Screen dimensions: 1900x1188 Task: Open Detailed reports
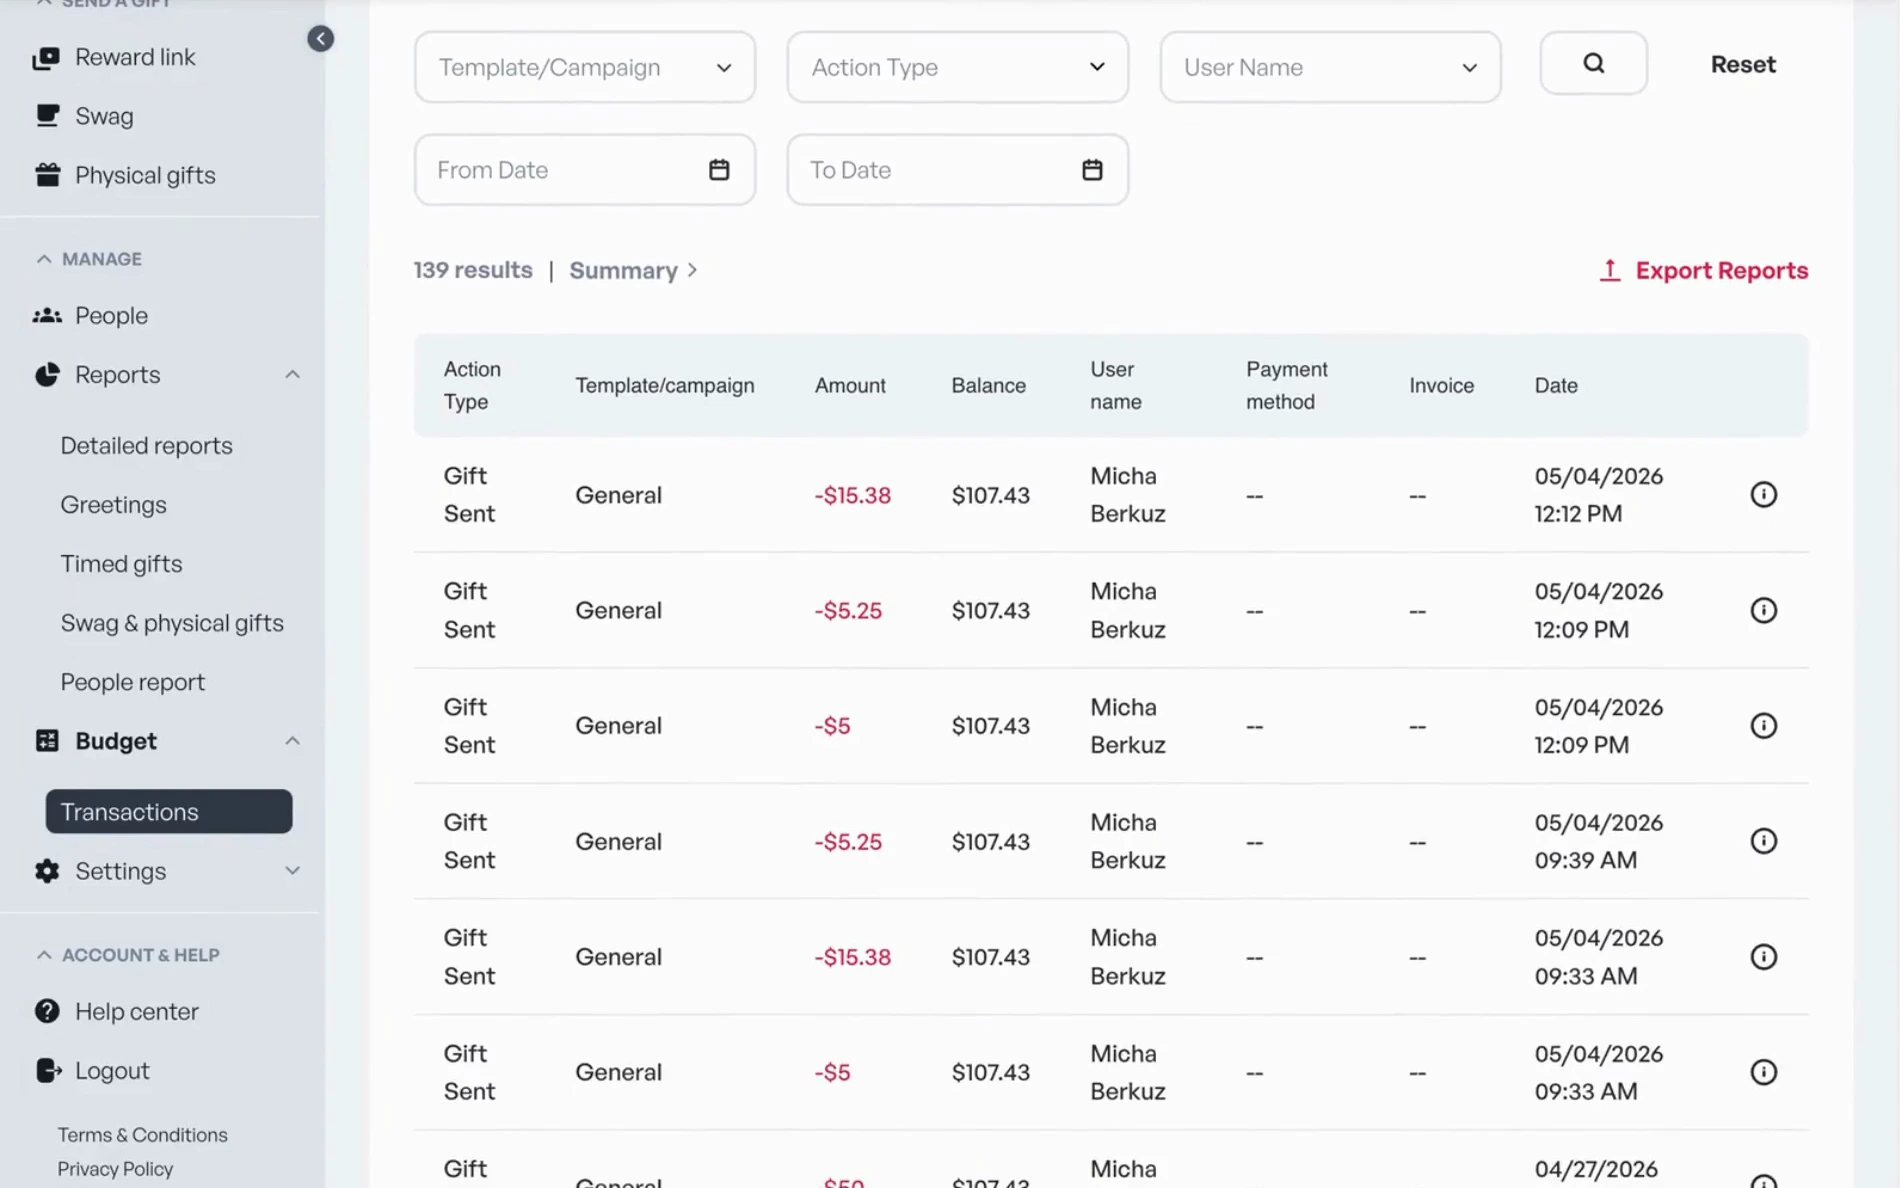(x=146, y=446)
